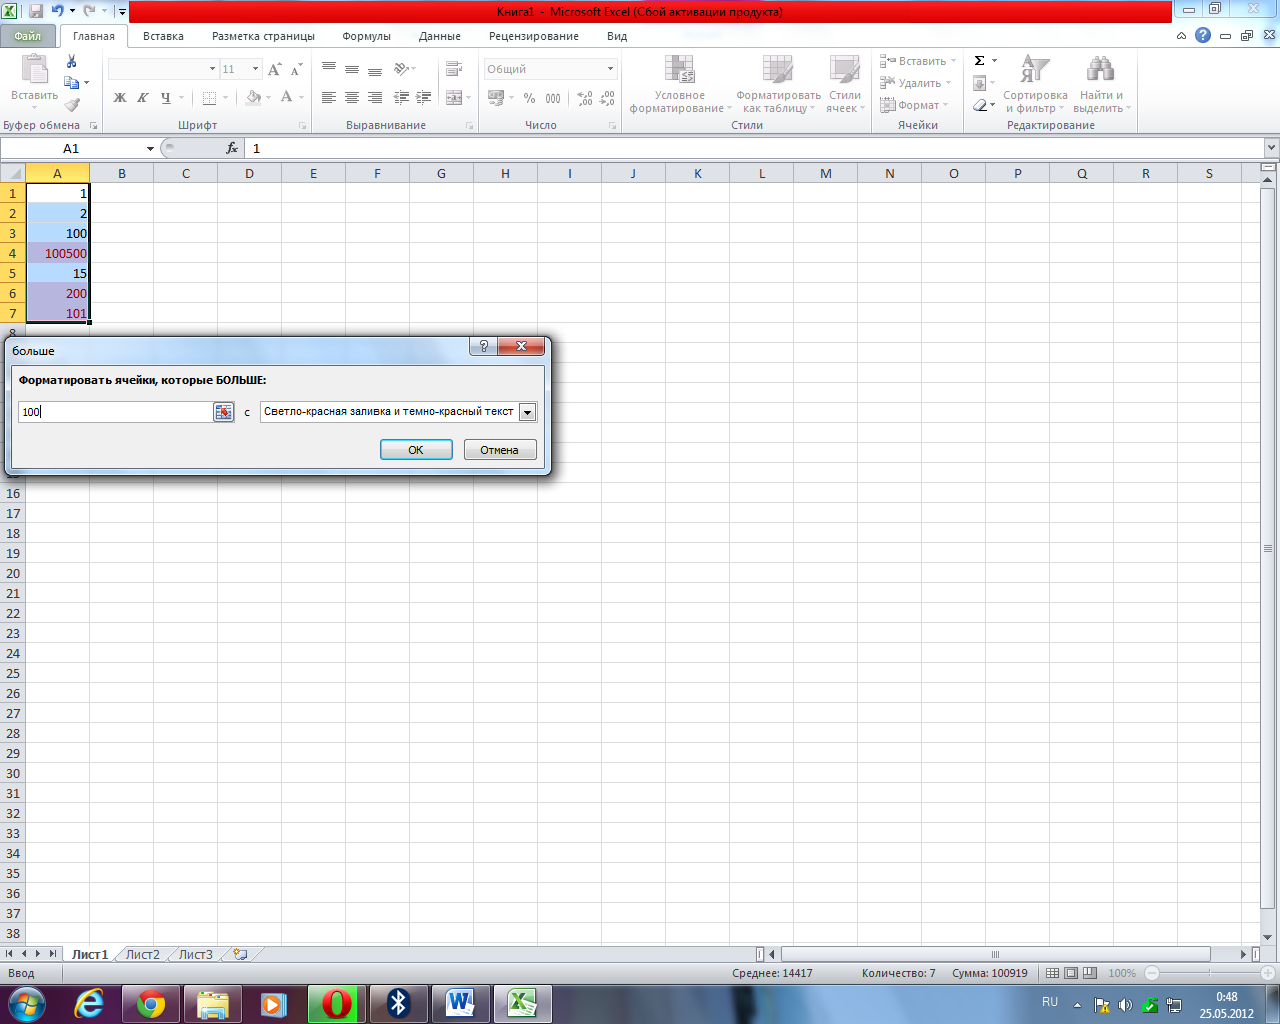The width and height of the screenshot is (1280, 1024).
Task: Click the borders icon in the Font group
Action: point(209,97)
